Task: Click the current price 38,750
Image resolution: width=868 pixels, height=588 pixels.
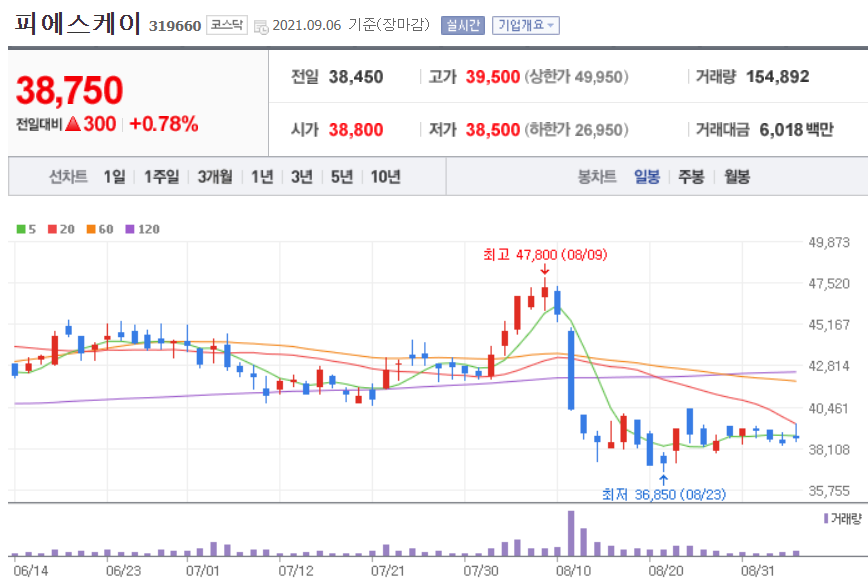Action: pyautogui.click(x=70, y=90)
